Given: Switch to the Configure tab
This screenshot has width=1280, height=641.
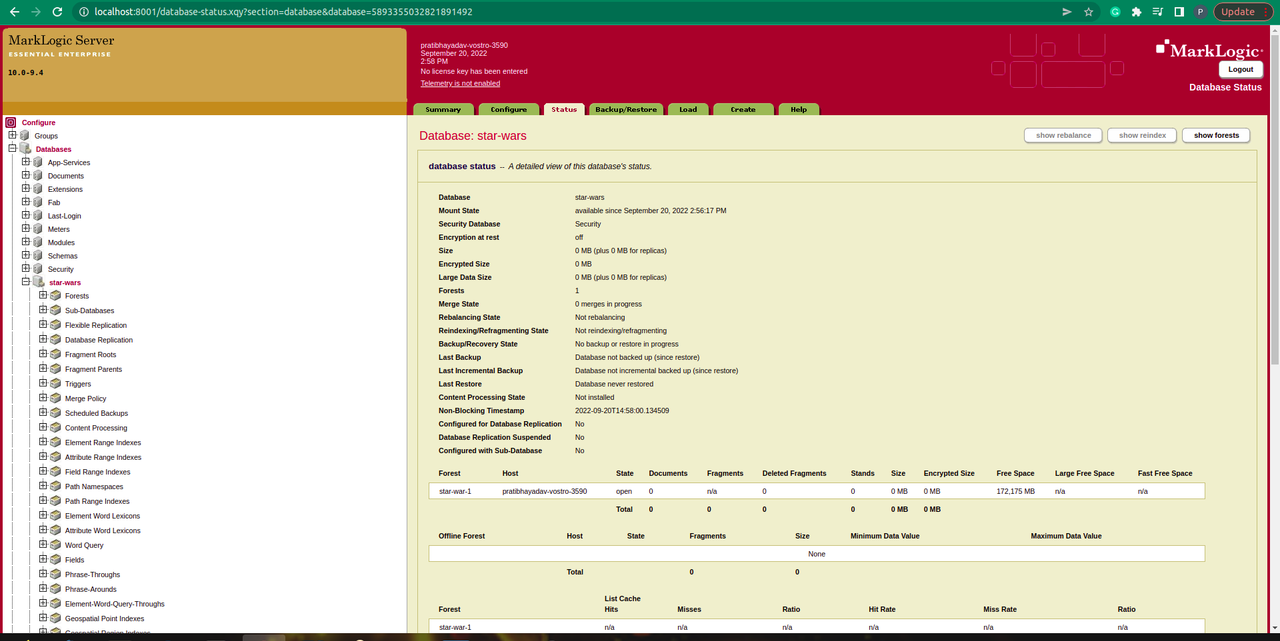Looking at the screenshot, I should coord(509,109).
